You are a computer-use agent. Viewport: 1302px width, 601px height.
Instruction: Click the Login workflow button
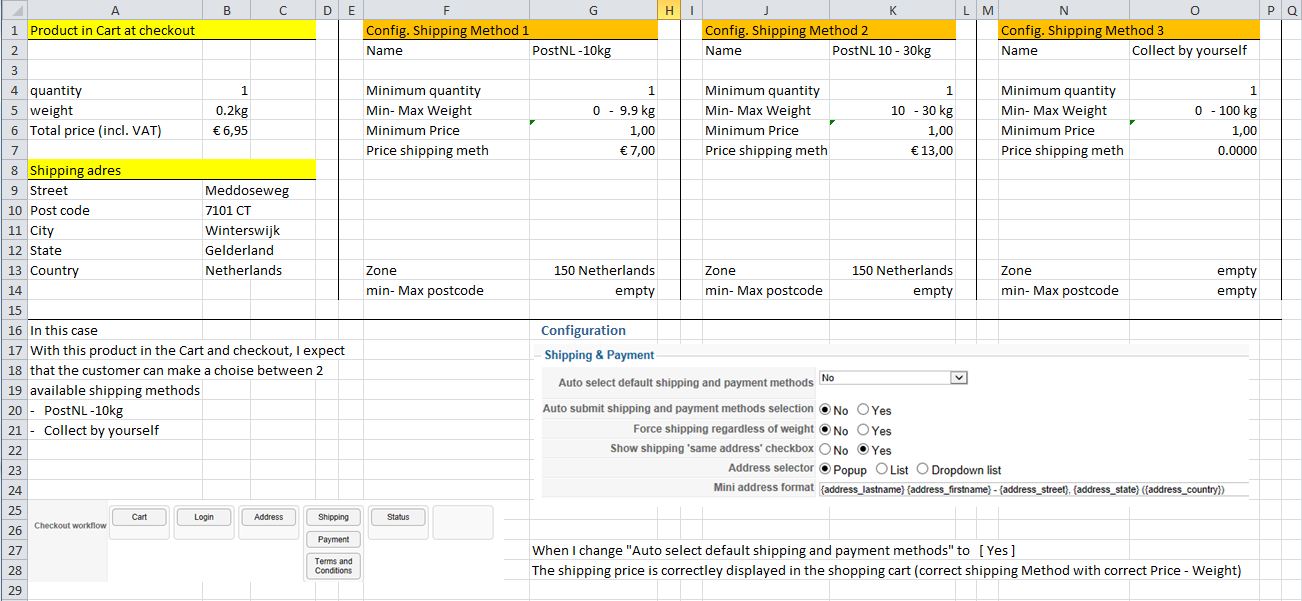[x=204, y=517]
